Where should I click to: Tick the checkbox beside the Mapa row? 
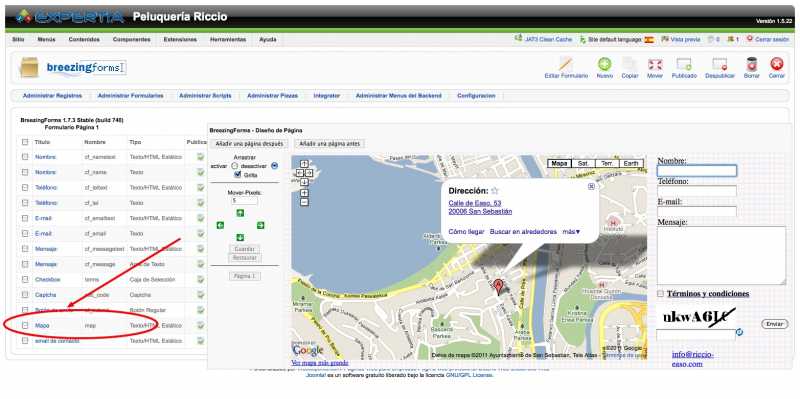[x=25, y=326]
